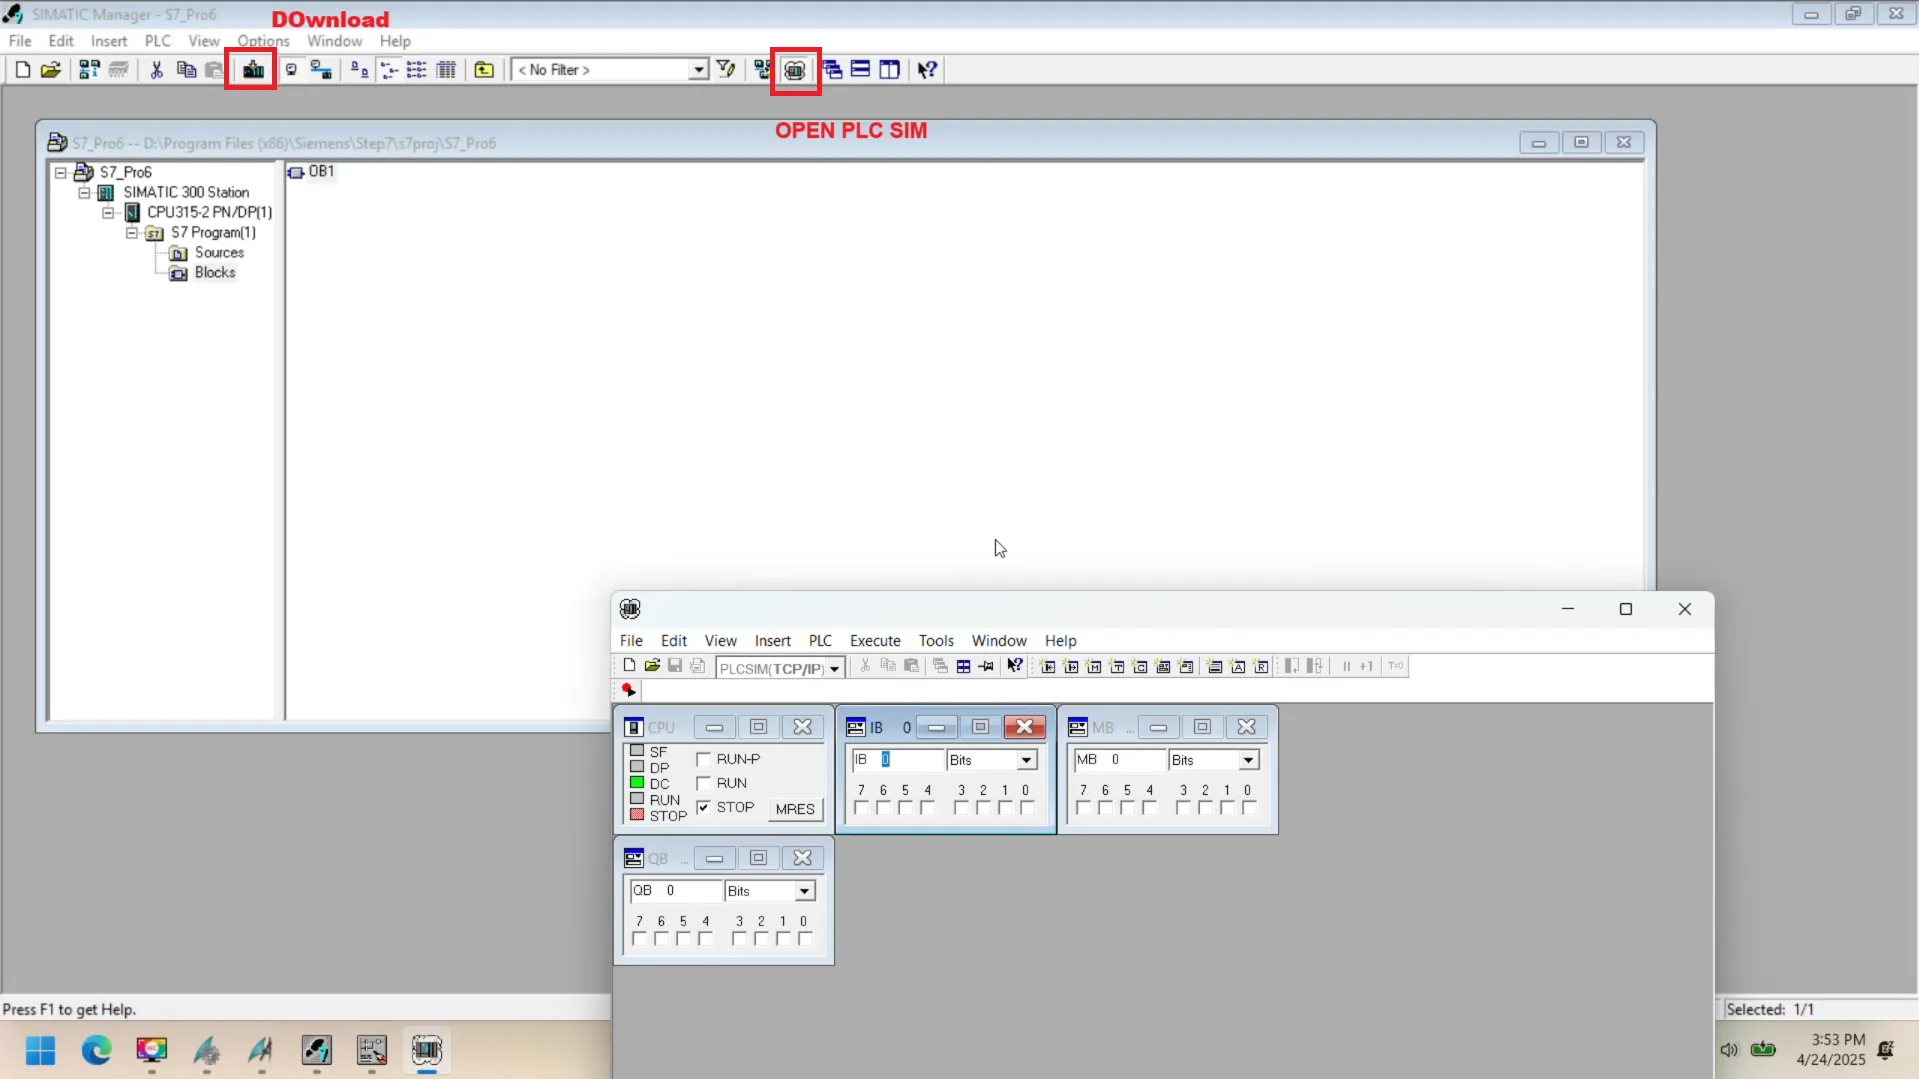Toggle the STOP checkbox in CPU window
This screenshot has height=1079, width=1919.
click(x=703, y=807)
